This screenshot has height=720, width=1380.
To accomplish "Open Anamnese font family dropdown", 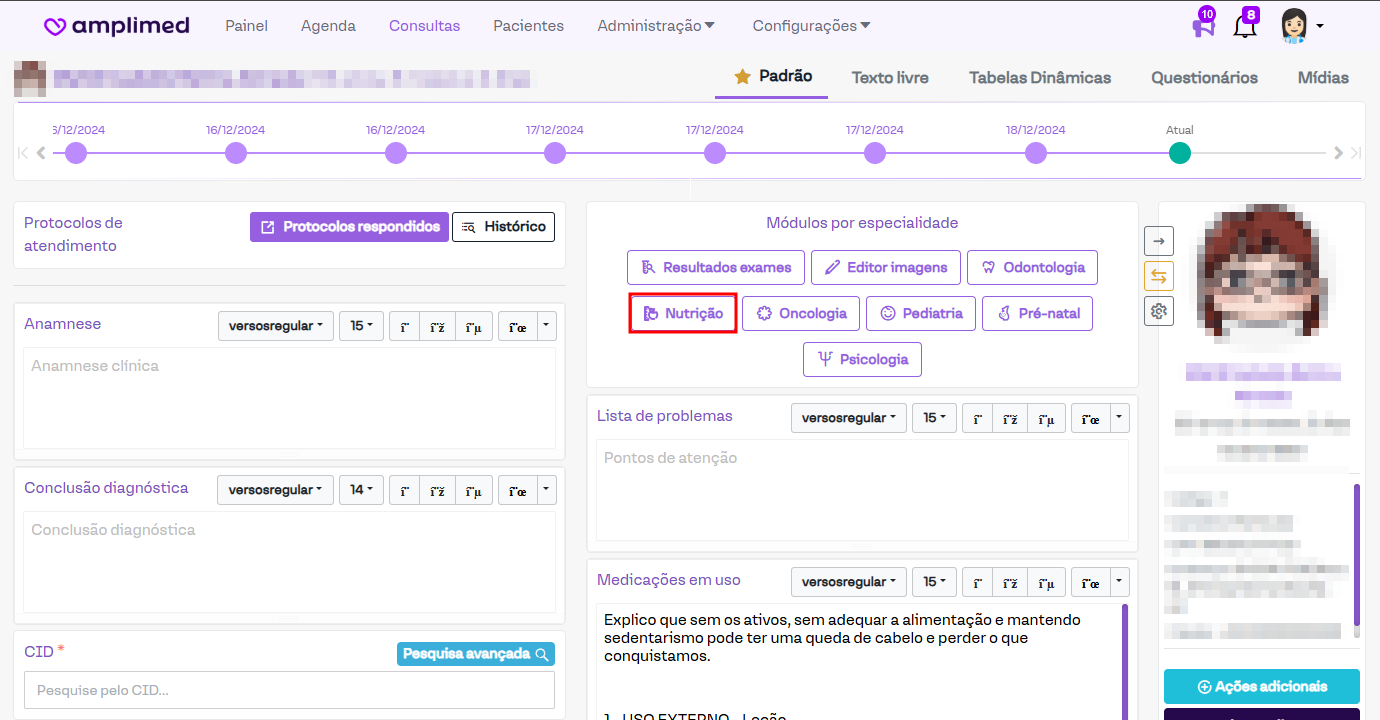I will click(275, 326).
